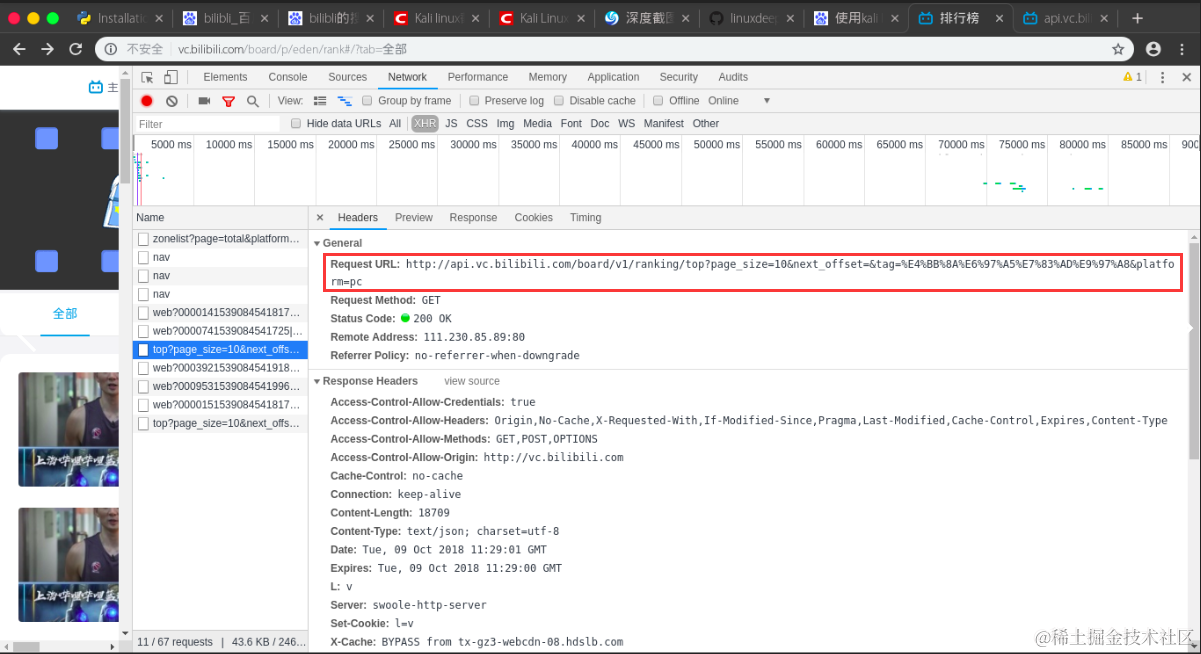Toggle the device toolbar icon

(x=171, y=77)
